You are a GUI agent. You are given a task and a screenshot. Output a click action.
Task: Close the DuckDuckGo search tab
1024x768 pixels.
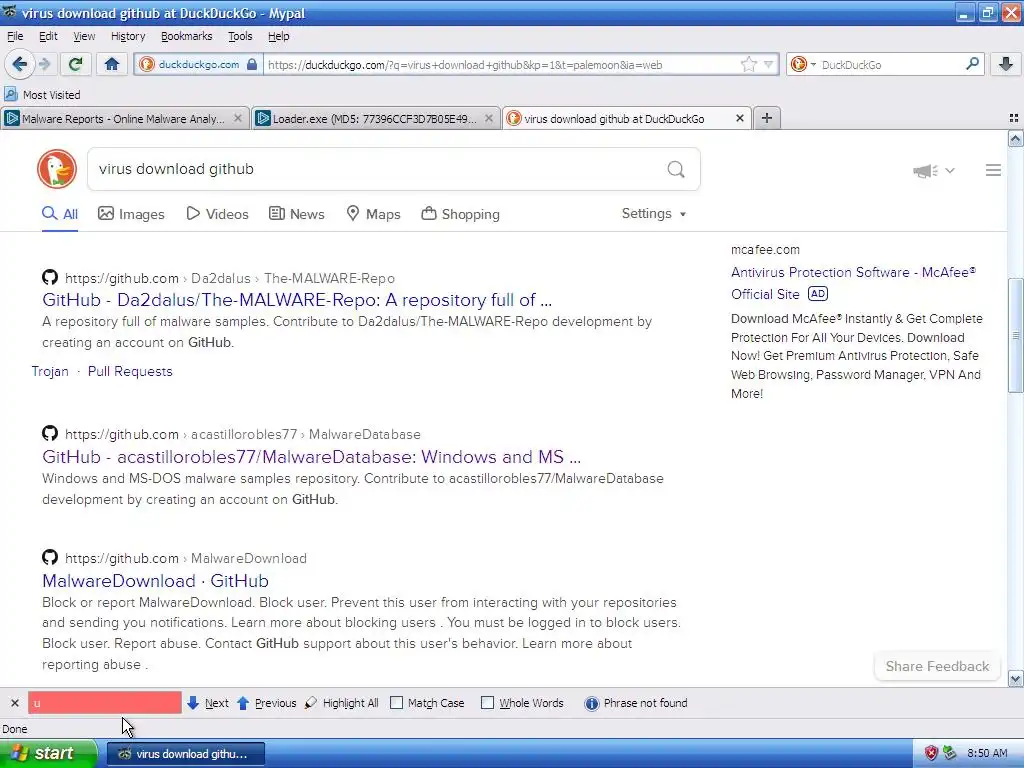point(739,118)
